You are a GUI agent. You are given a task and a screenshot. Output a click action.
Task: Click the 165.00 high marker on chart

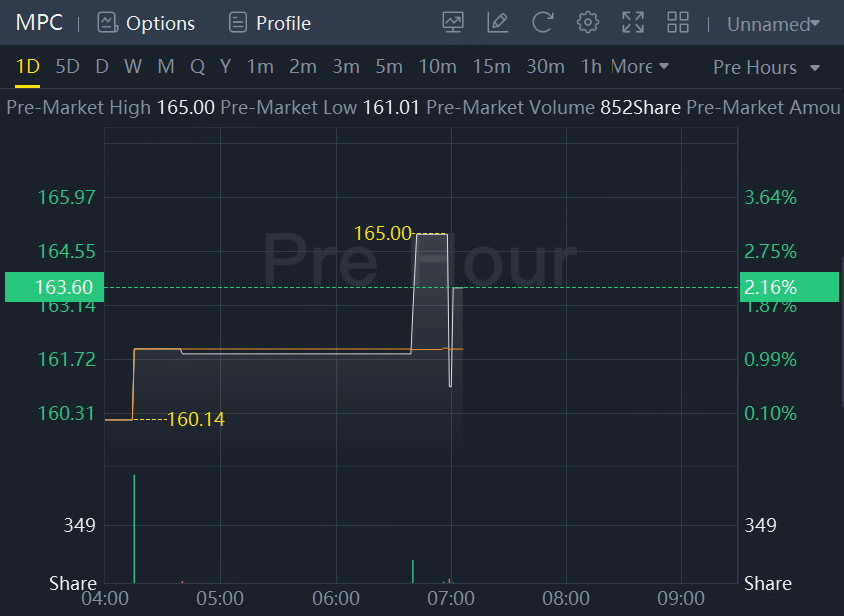click(x=382, y=233)
